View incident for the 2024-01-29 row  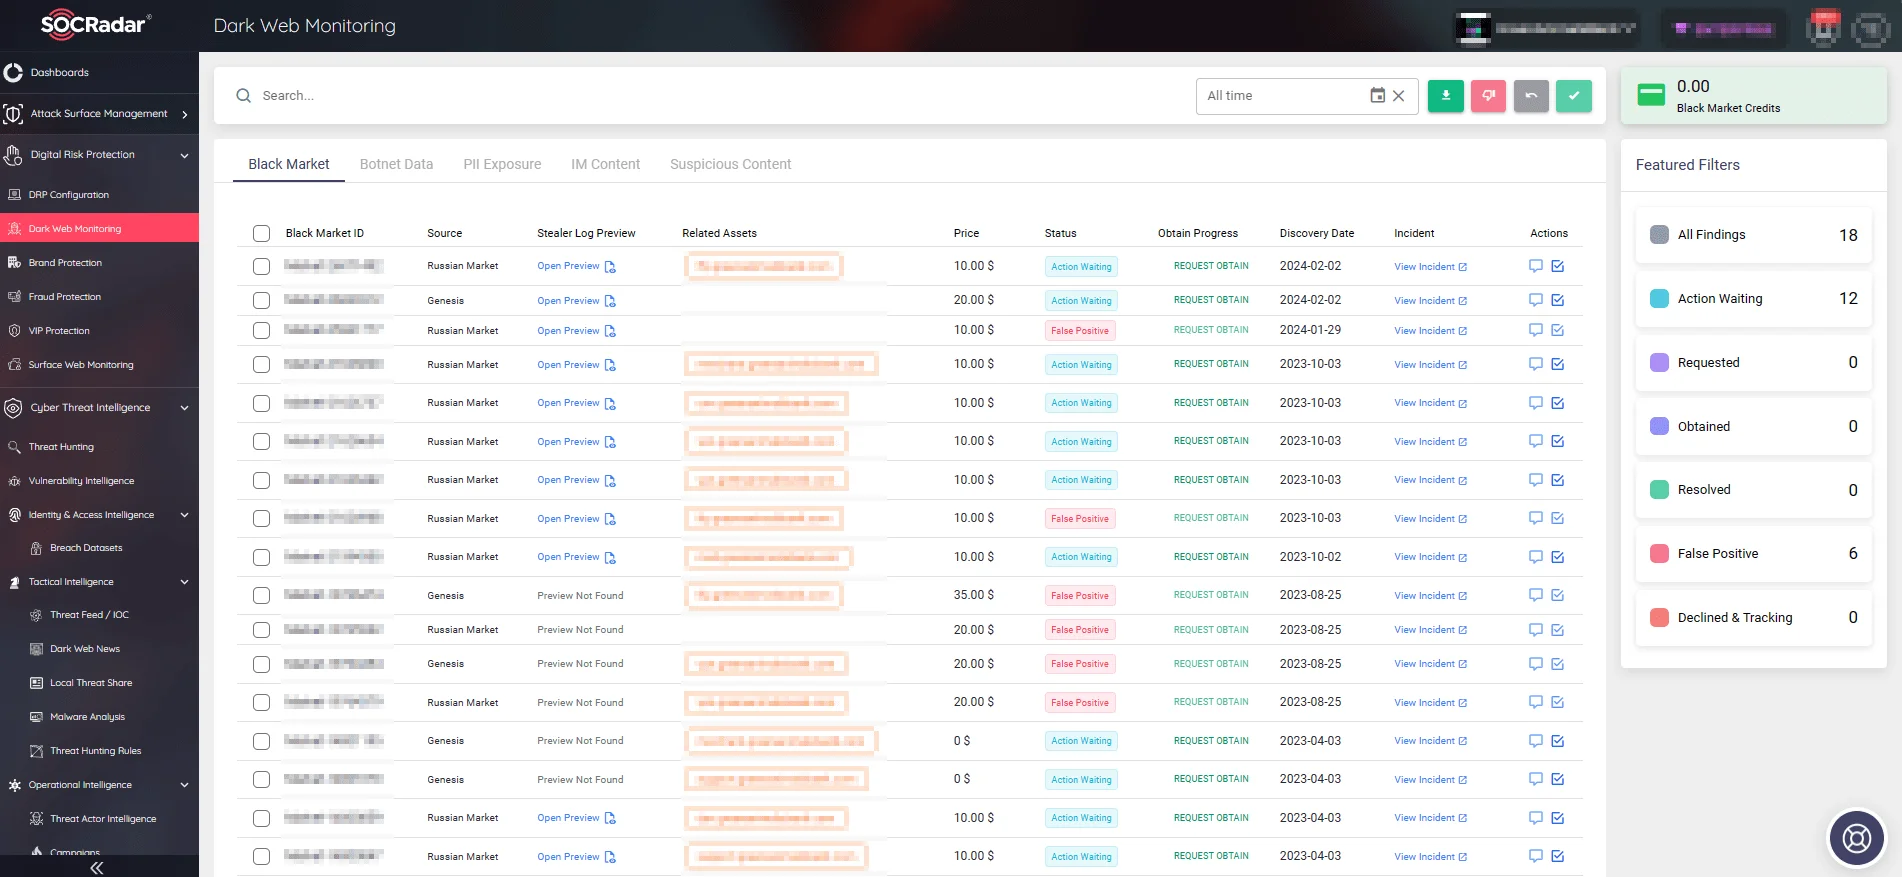point(1430,331)
